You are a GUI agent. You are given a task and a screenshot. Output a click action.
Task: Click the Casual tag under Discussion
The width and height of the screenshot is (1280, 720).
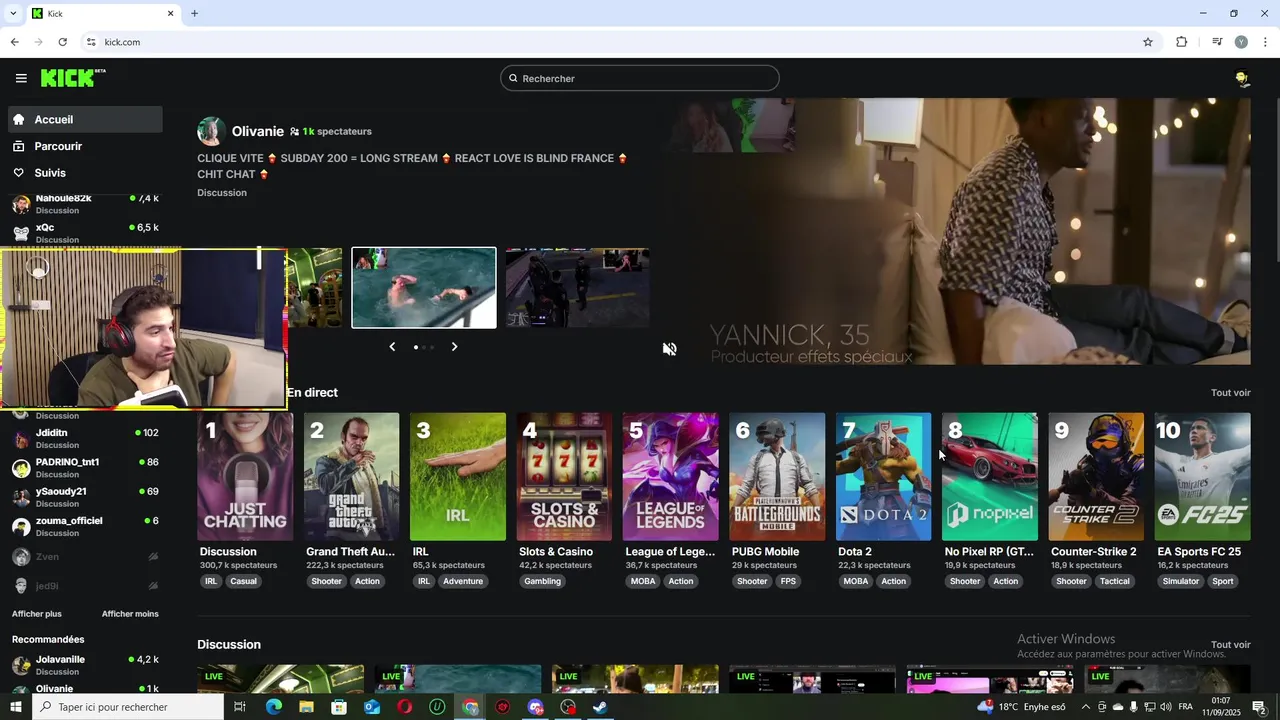[x=243, y=581]
